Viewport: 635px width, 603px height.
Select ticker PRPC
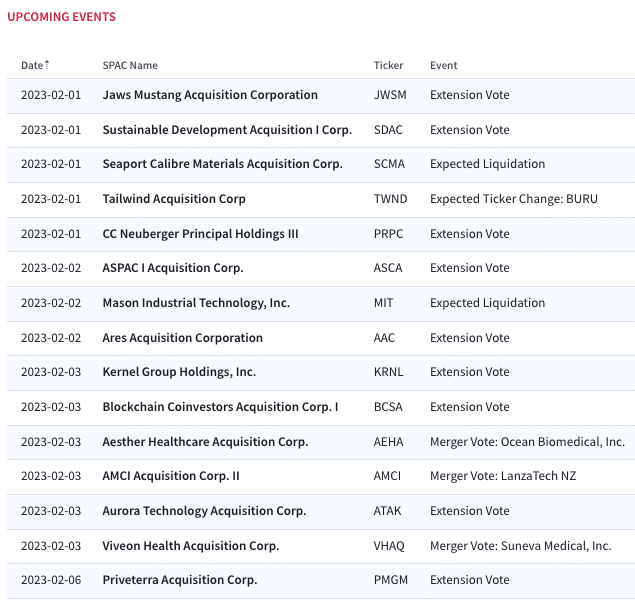(388, 234)
